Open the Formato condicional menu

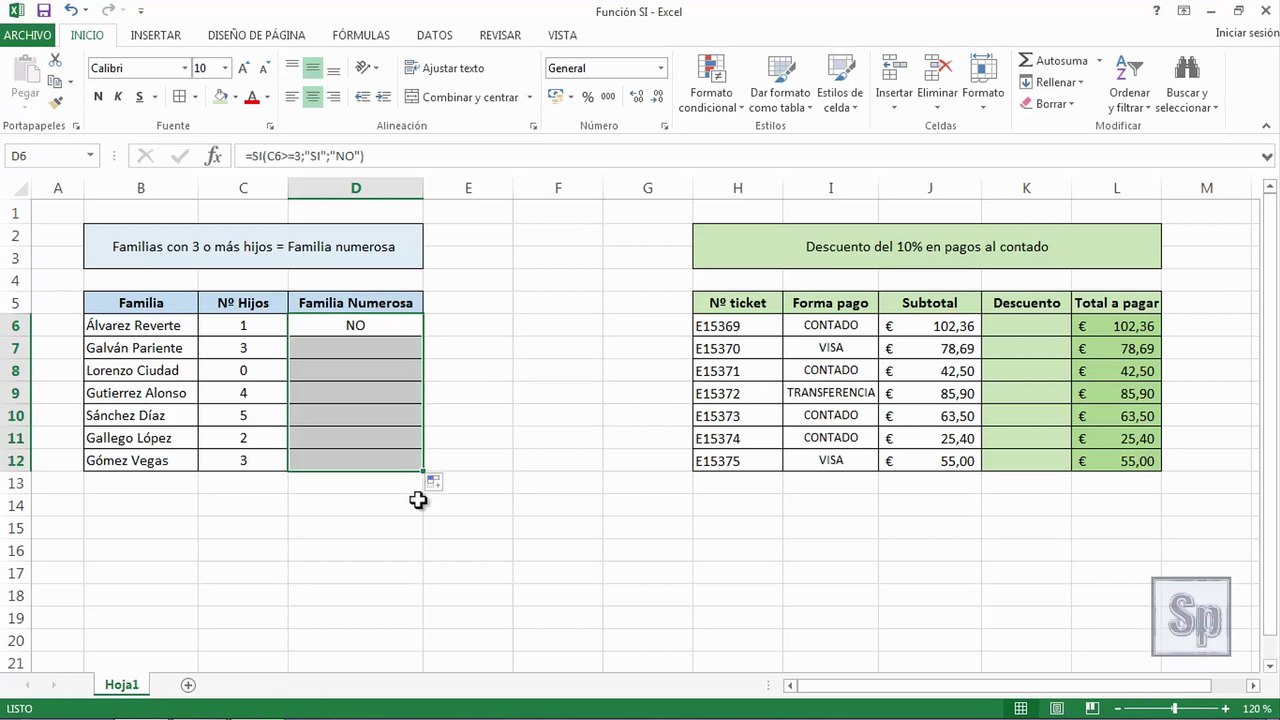pyautogui.click(x=711, y=83)
